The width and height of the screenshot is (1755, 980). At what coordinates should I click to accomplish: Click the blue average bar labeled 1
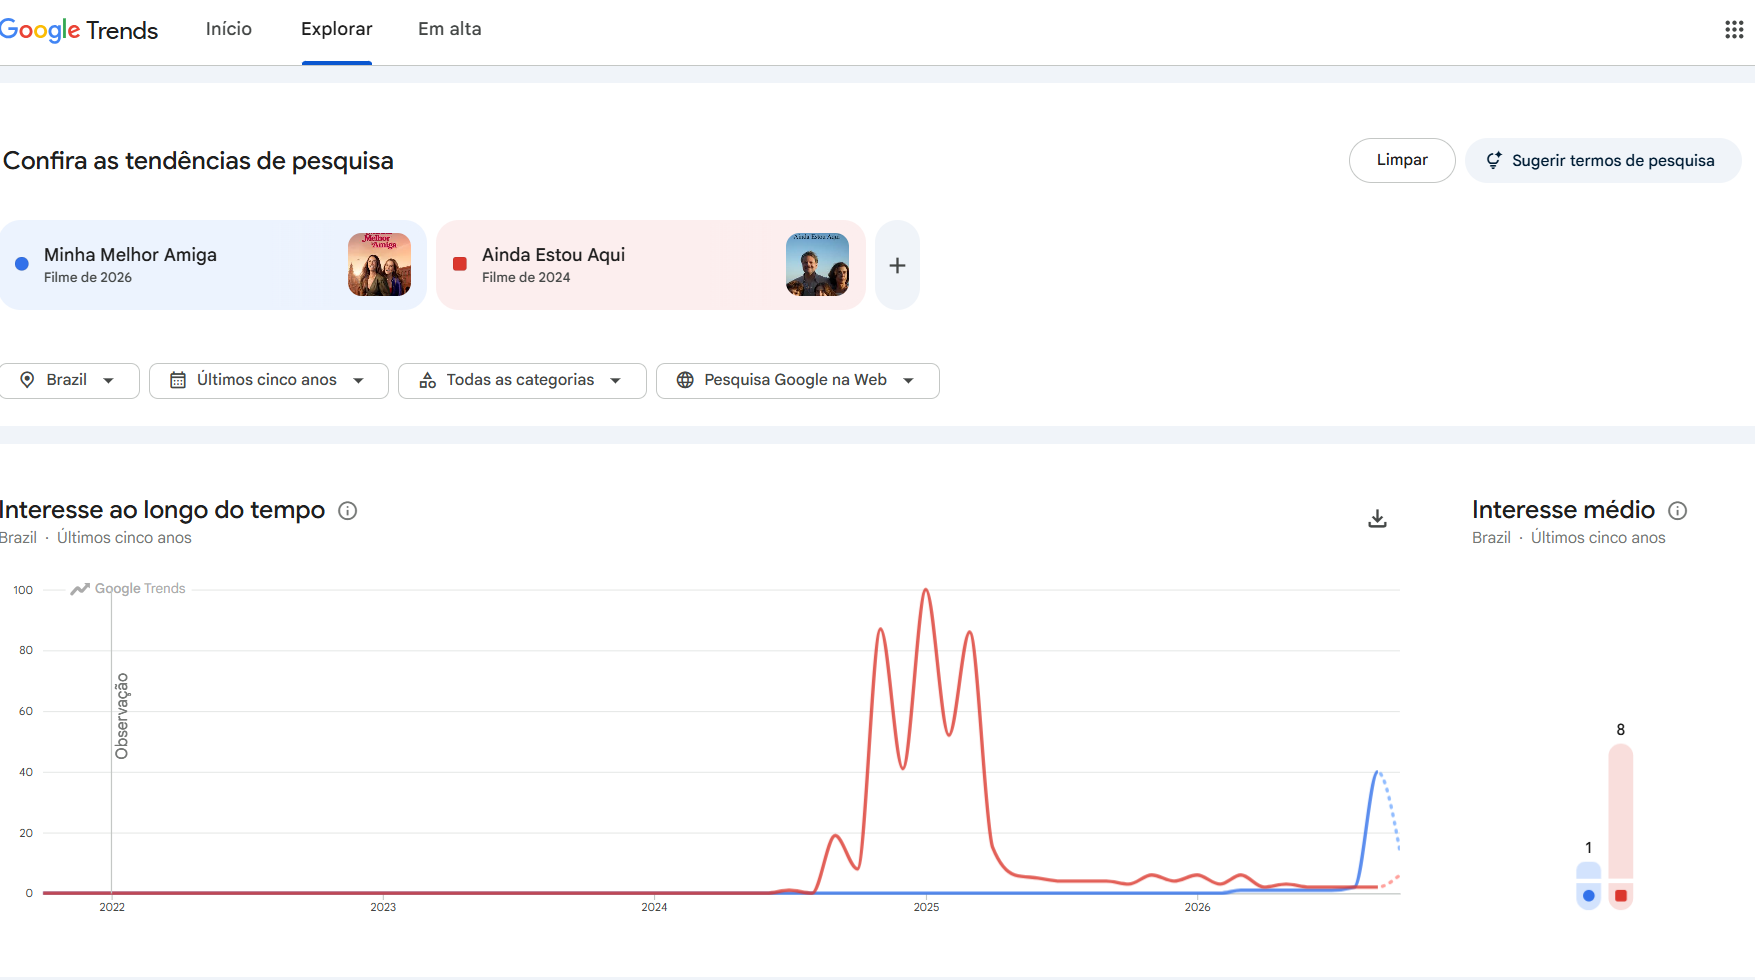pos(1588,885)
